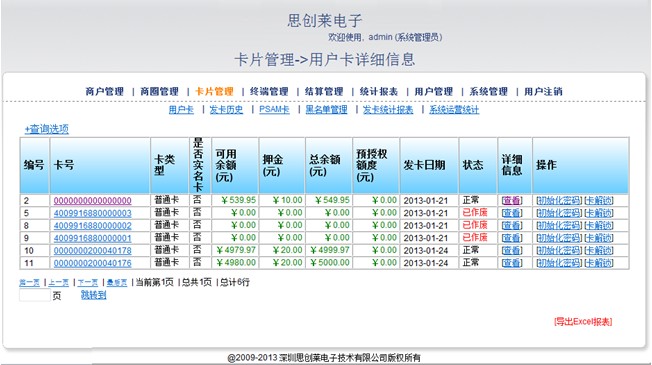Open card number 0000000000000000
This screenshot has width=652, height=365.
pos(93,201)
